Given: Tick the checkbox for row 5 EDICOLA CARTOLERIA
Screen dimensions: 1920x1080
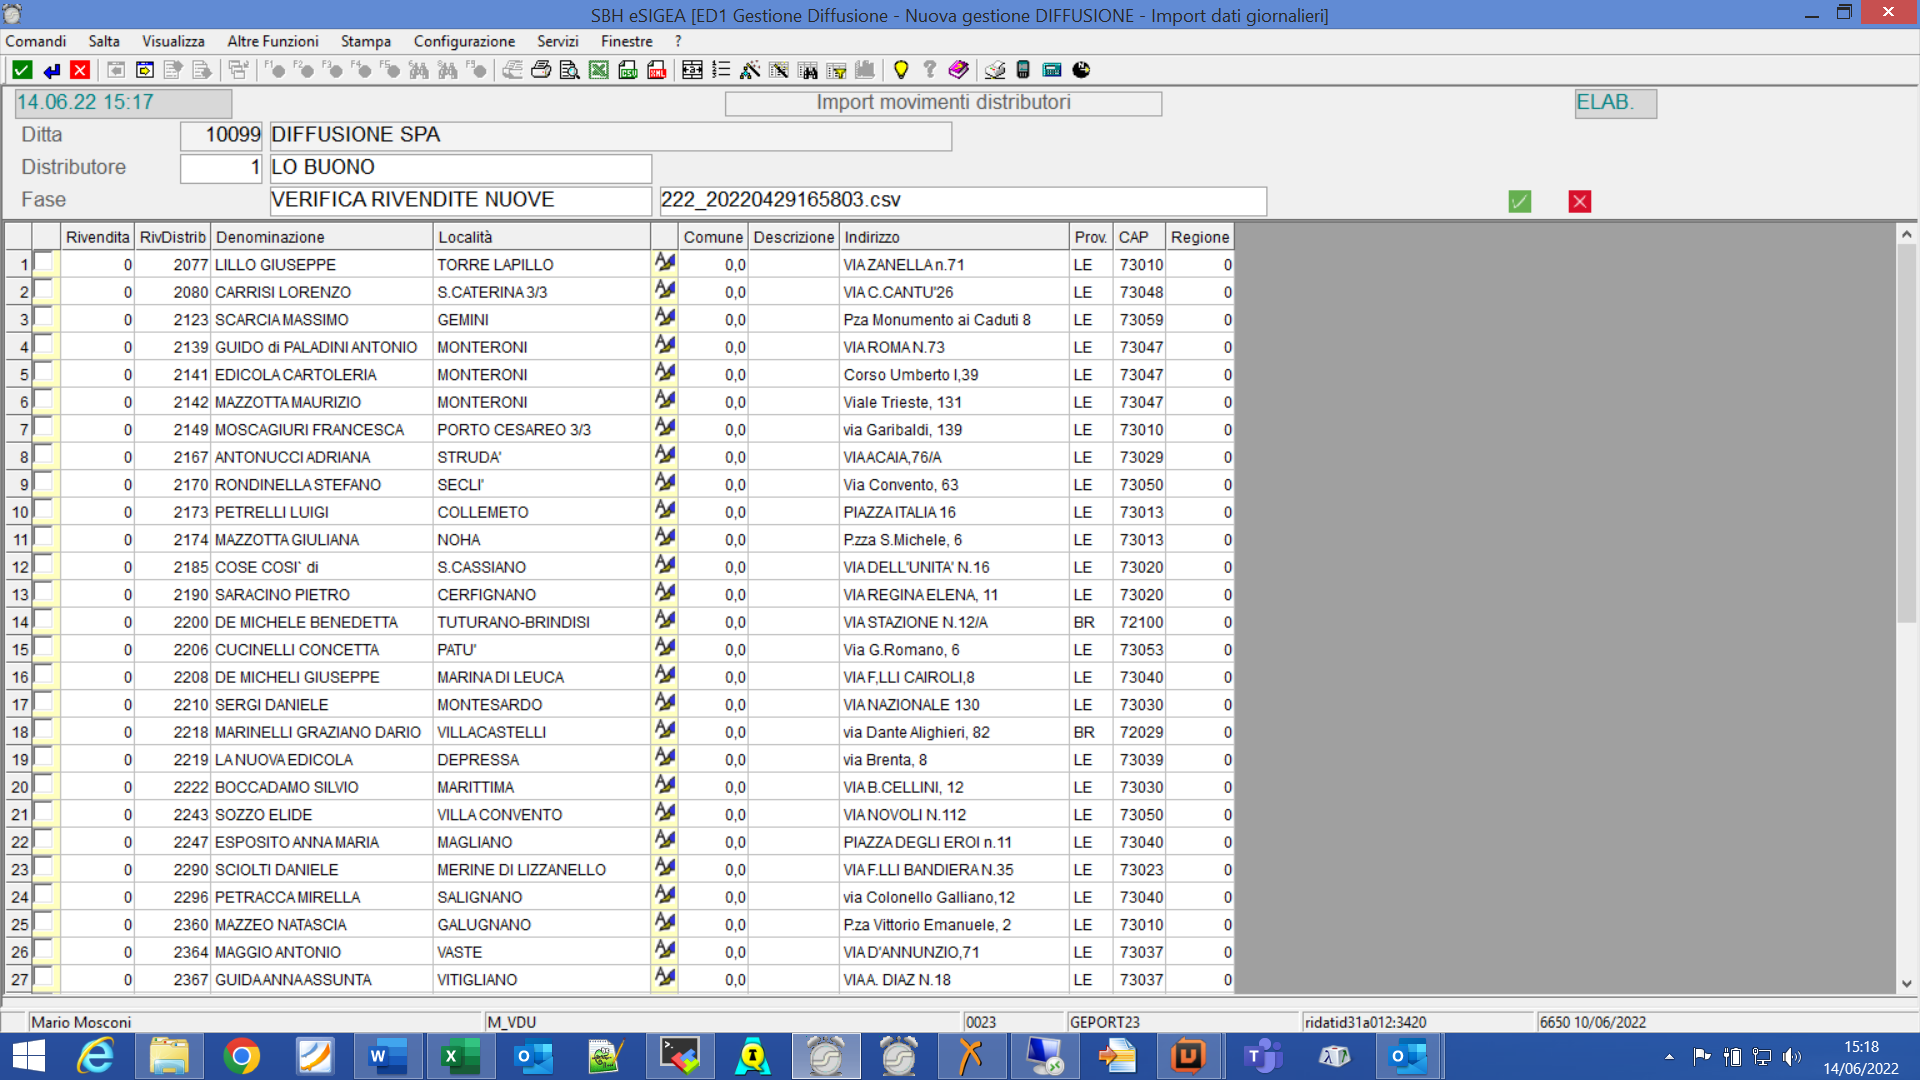Looking at the screenshot, I should tap(43, 372).
